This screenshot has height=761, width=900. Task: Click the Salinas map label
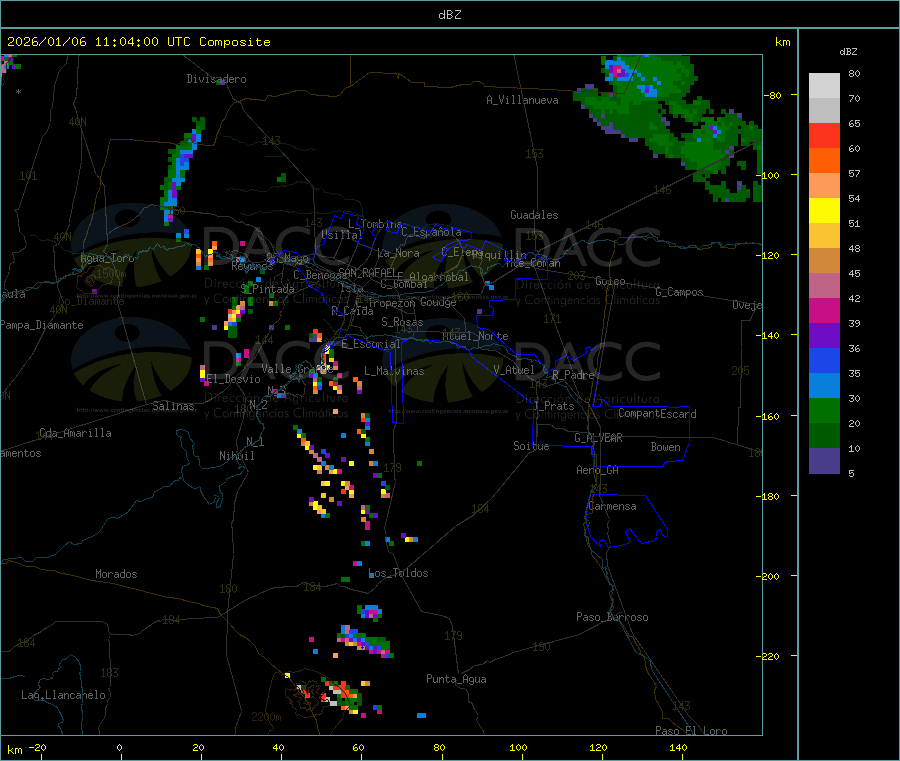click(x=173, y=406)
